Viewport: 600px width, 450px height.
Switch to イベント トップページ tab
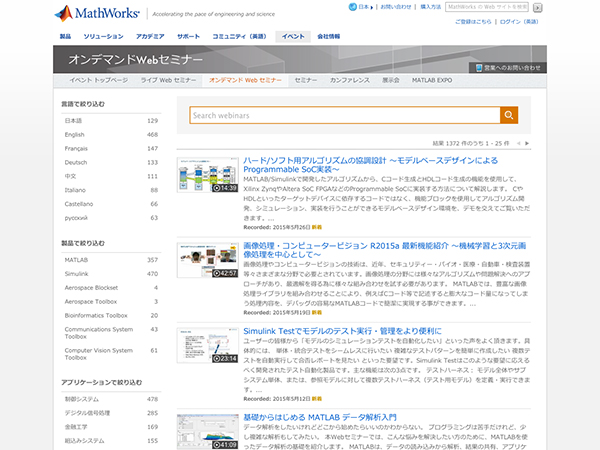pos(99,80)
